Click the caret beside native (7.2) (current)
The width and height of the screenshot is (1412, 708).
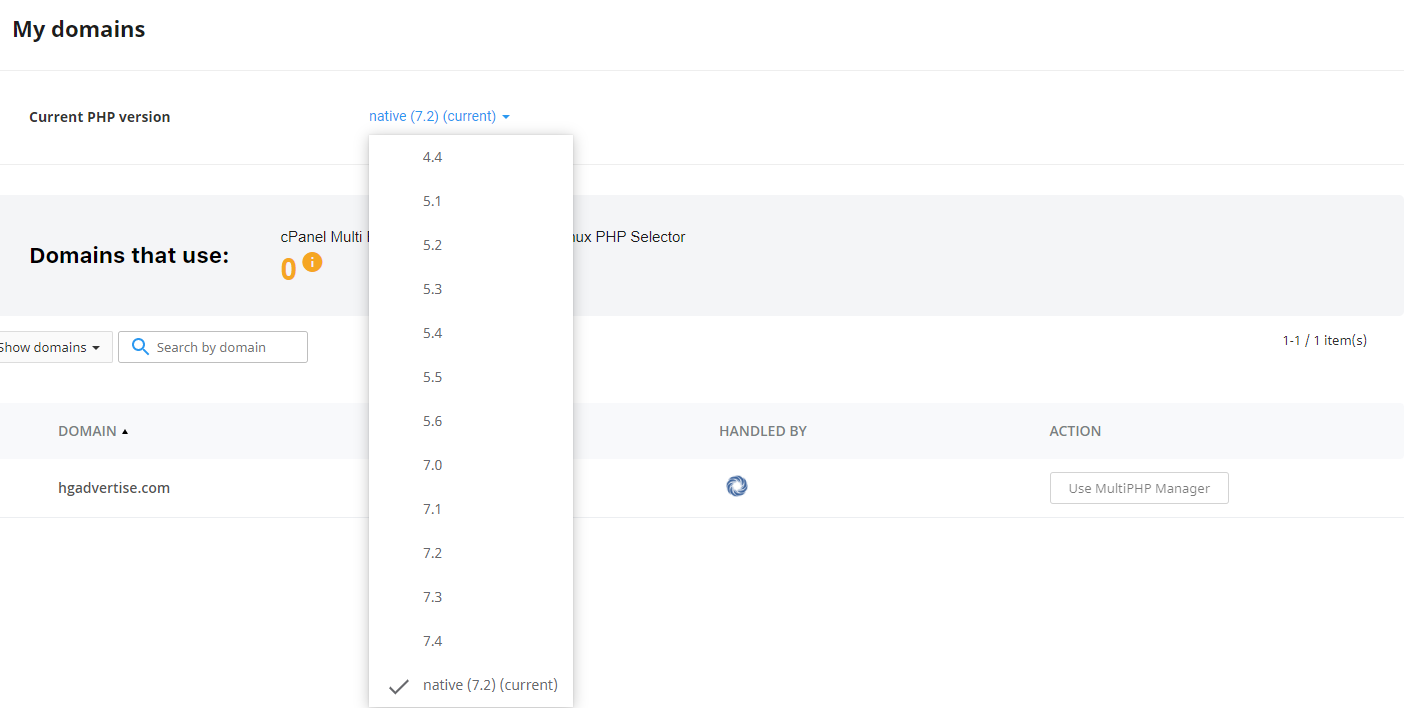click(x=507, y=116)
